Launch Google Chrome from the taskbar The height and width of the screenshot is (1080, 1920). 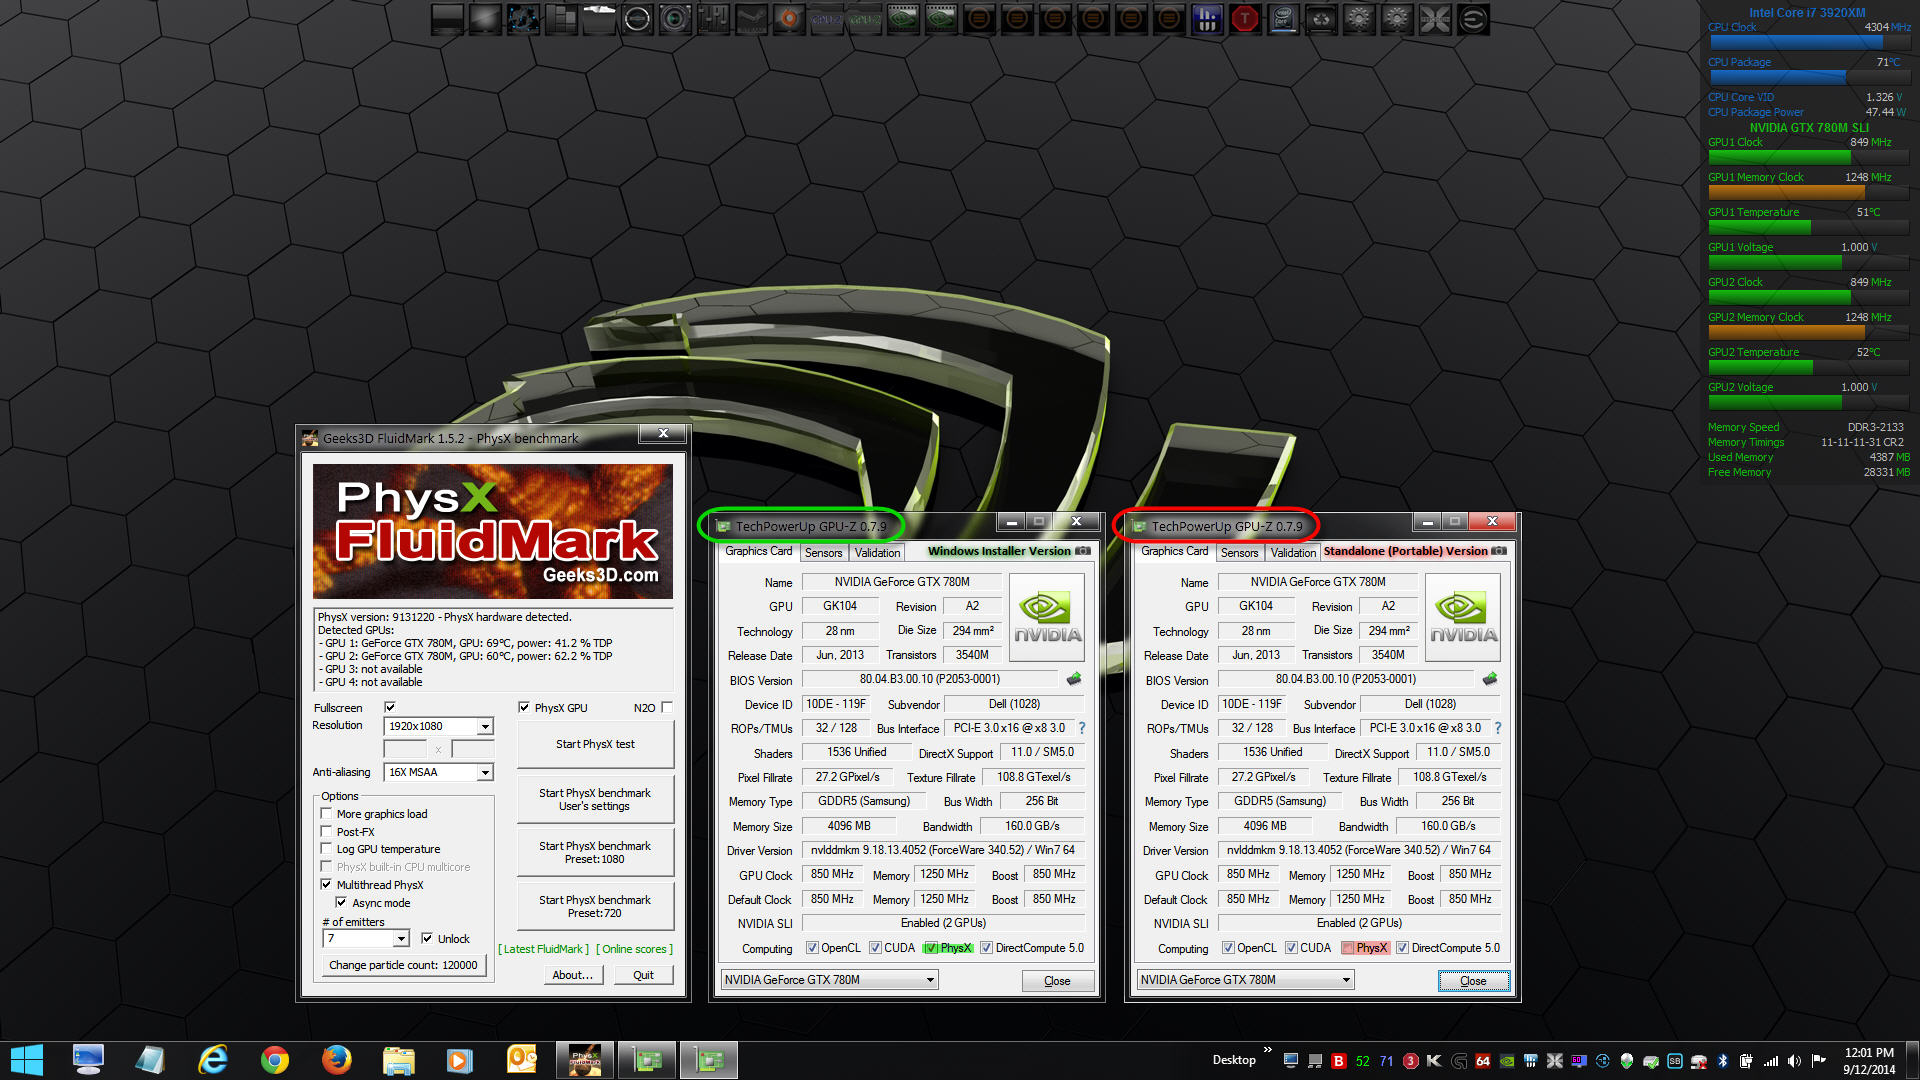pos(274,1060)
